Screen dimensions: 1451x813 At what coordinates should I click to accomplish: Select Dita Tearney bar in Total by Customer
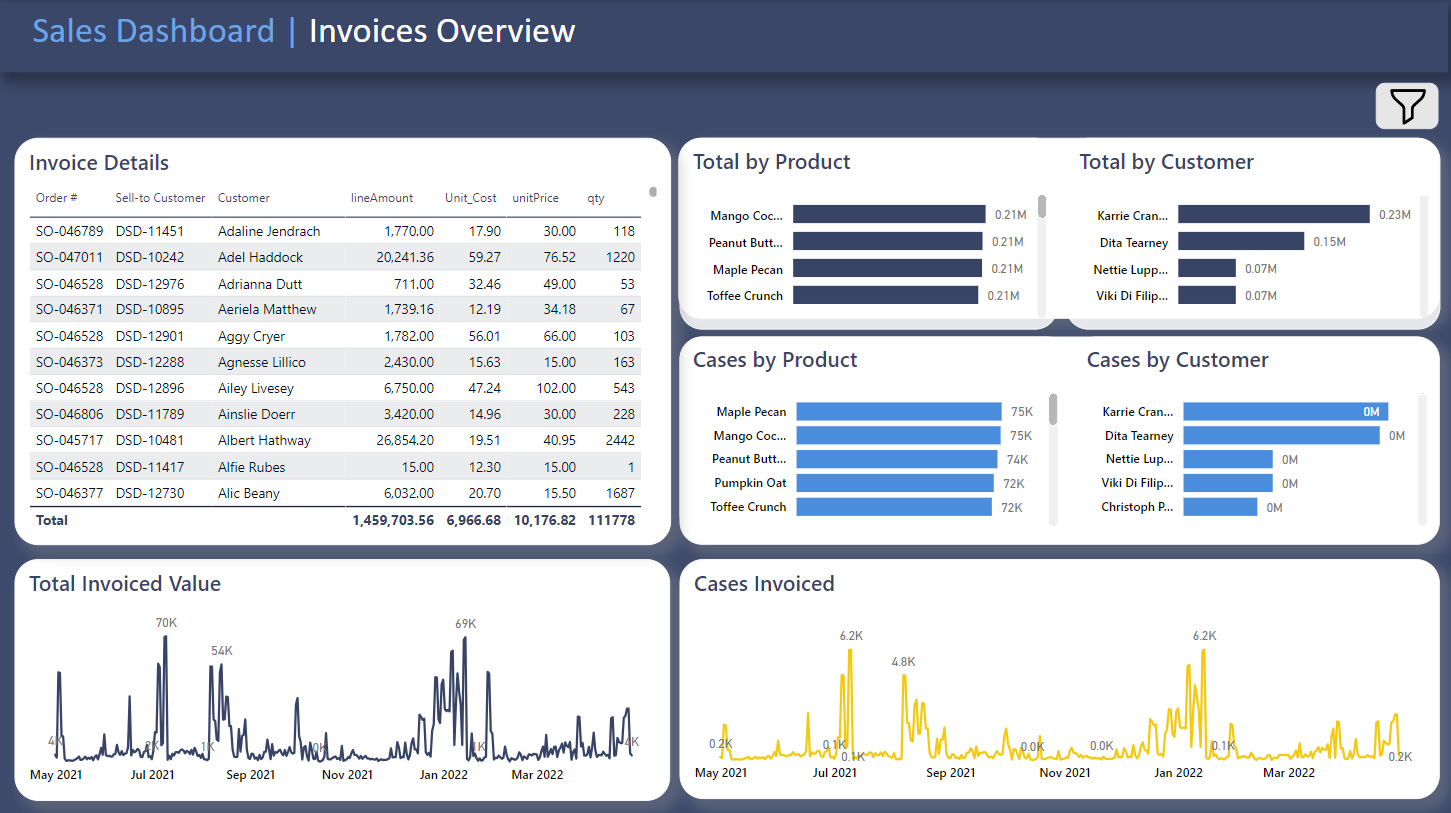[1241, 242]
